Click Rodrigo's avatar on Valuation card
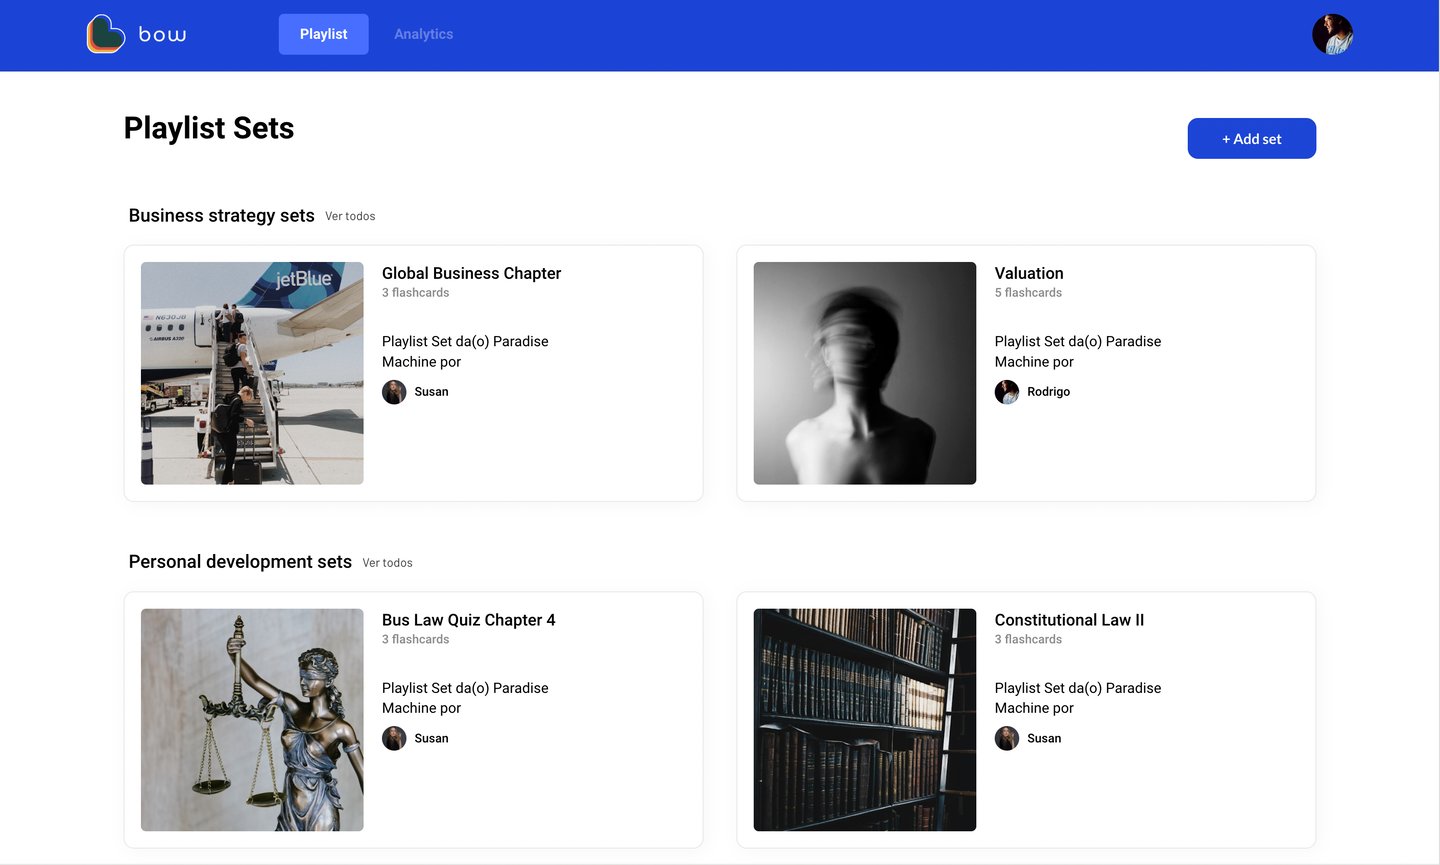Screen dimensions: 1440x865 [x=1007, y=392]
